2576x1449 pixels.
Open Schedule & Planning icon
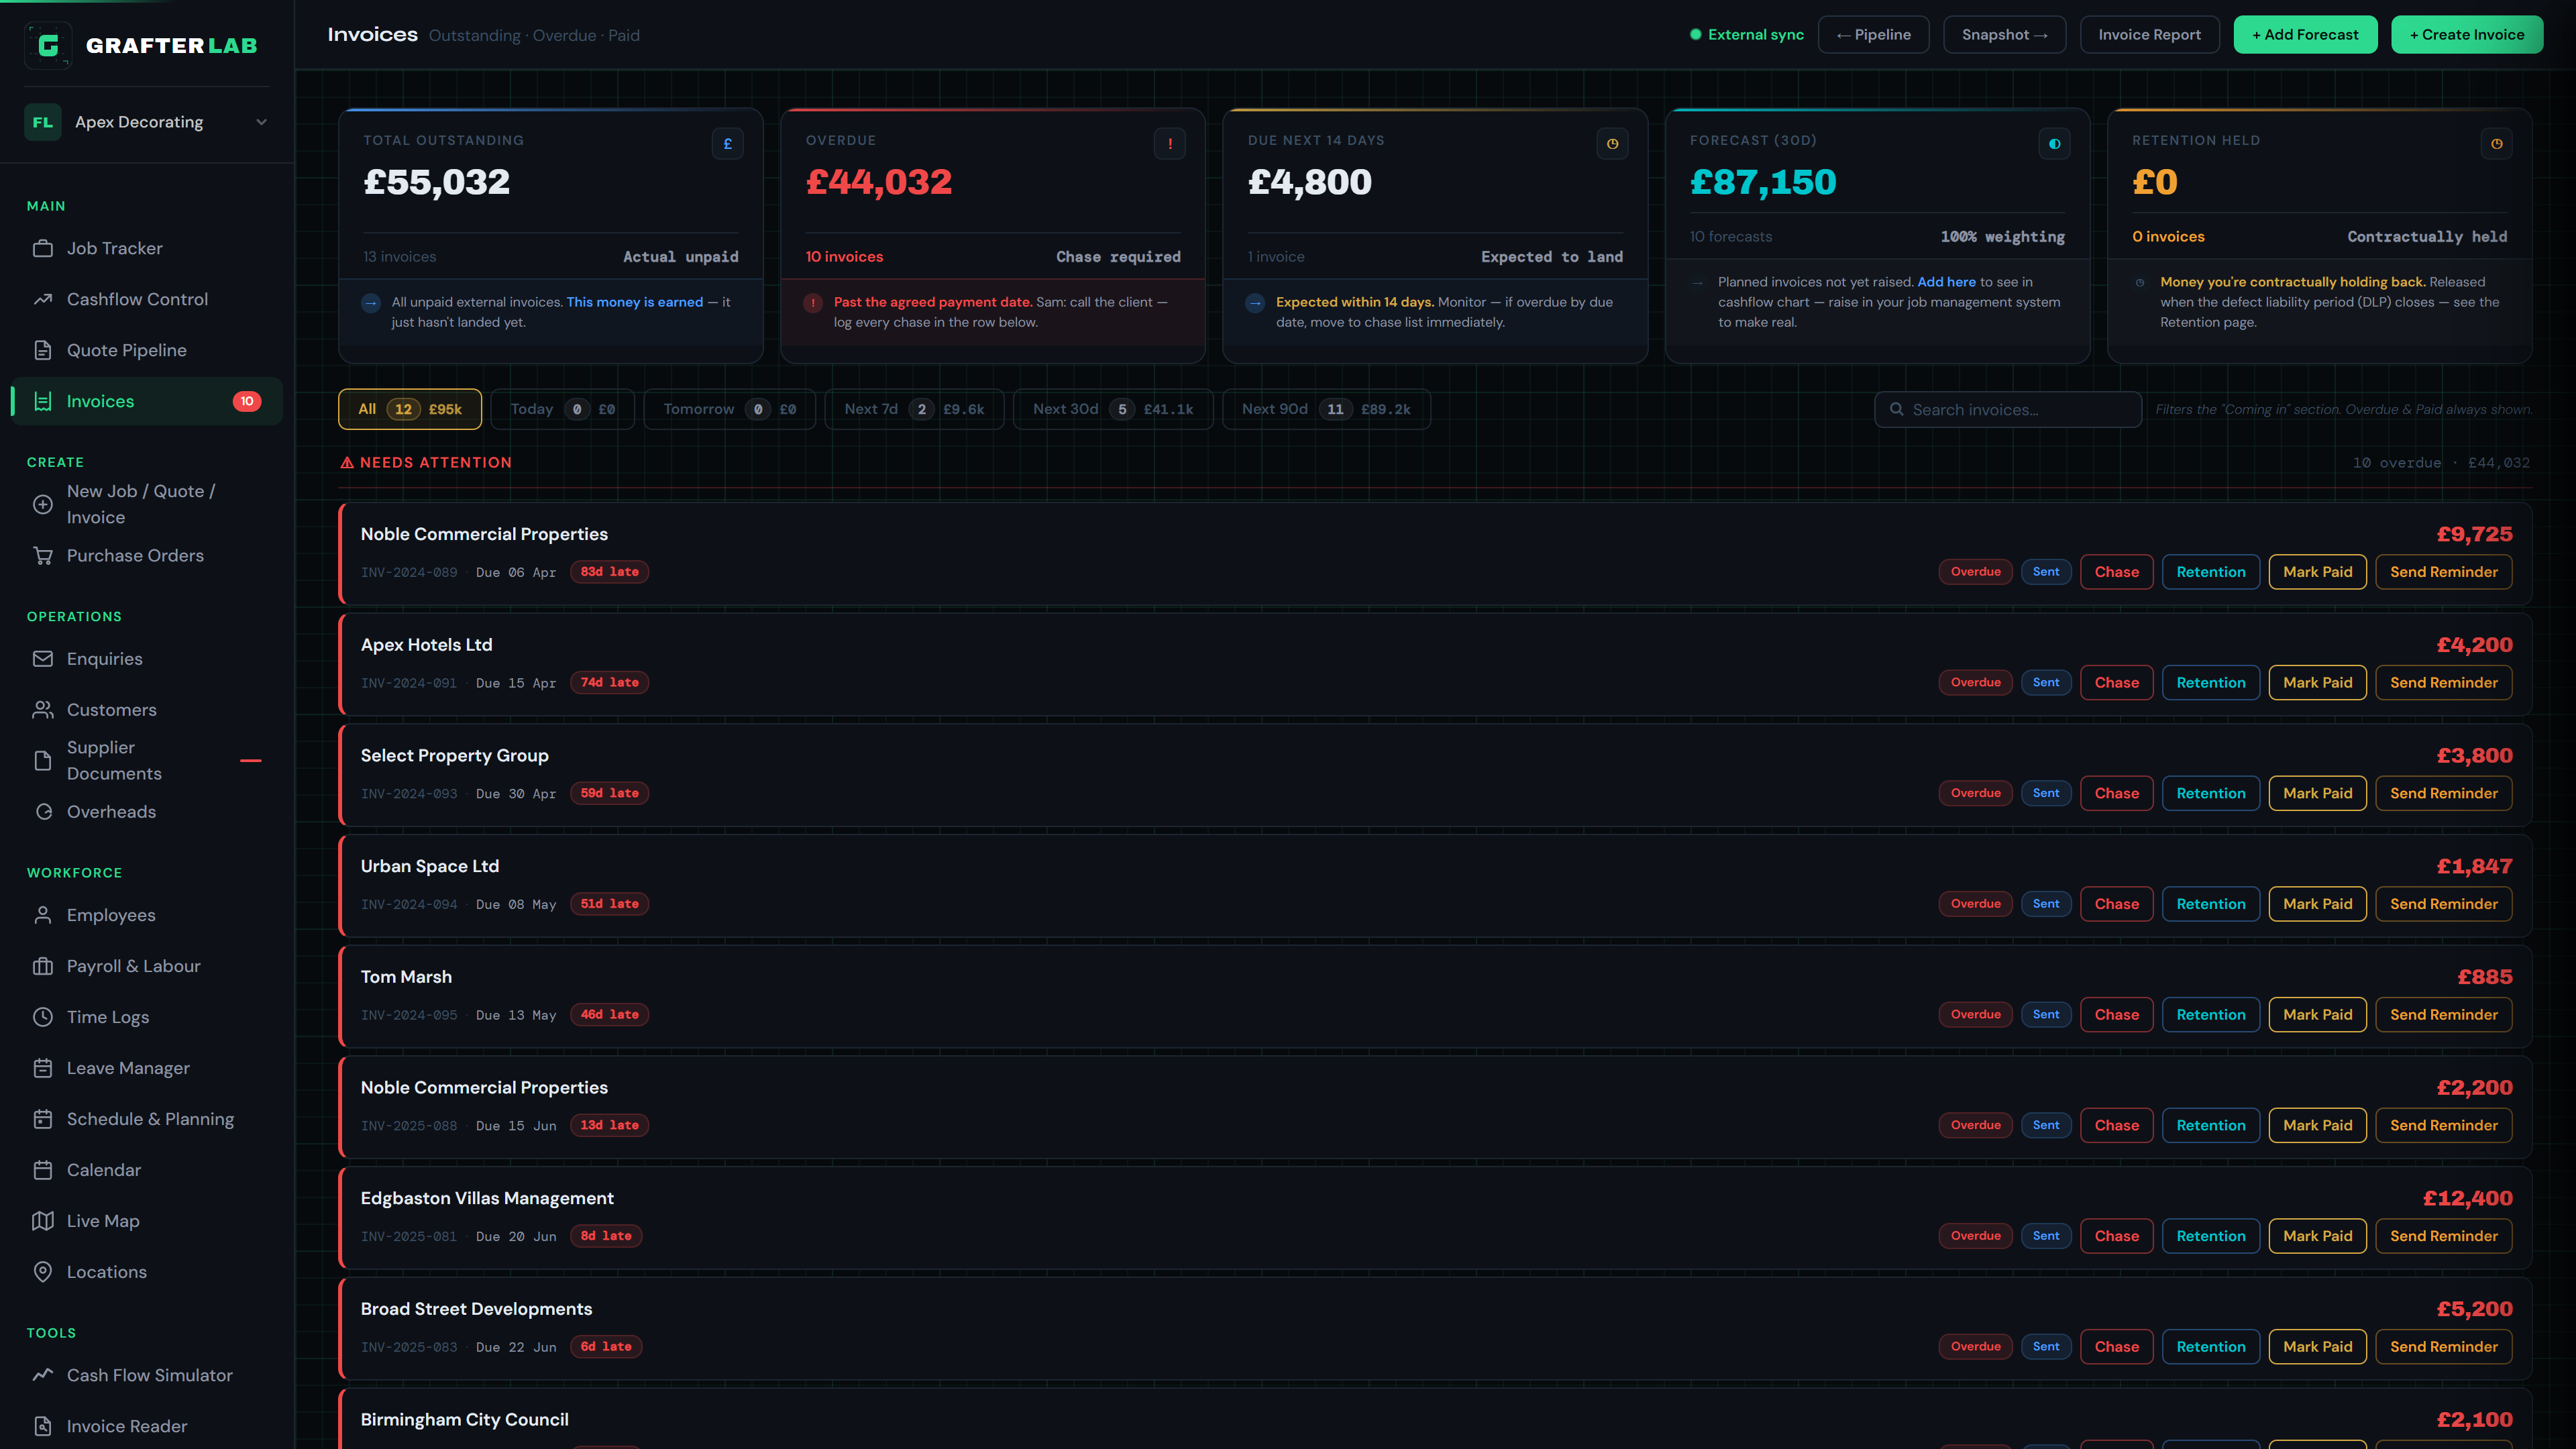click(43, 1119)
